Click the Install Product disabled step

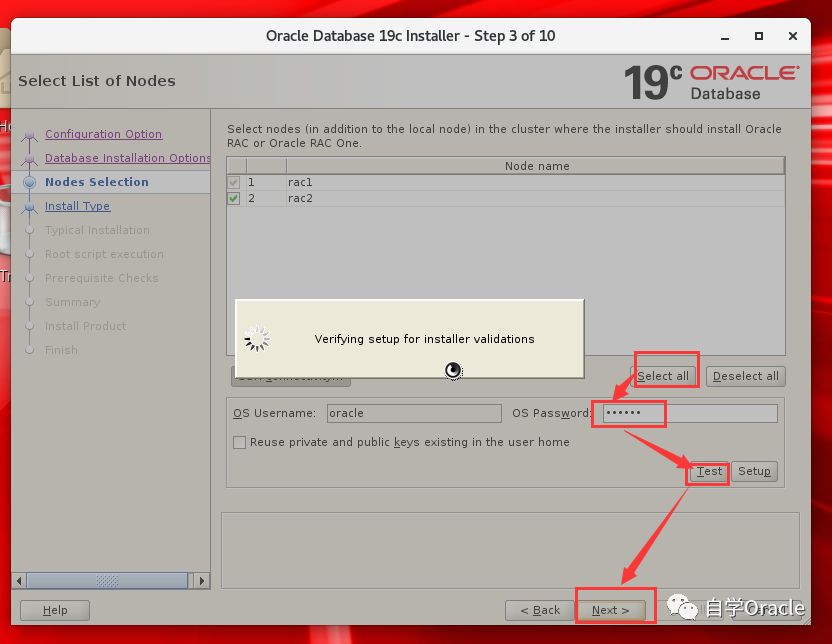[85, 326]
